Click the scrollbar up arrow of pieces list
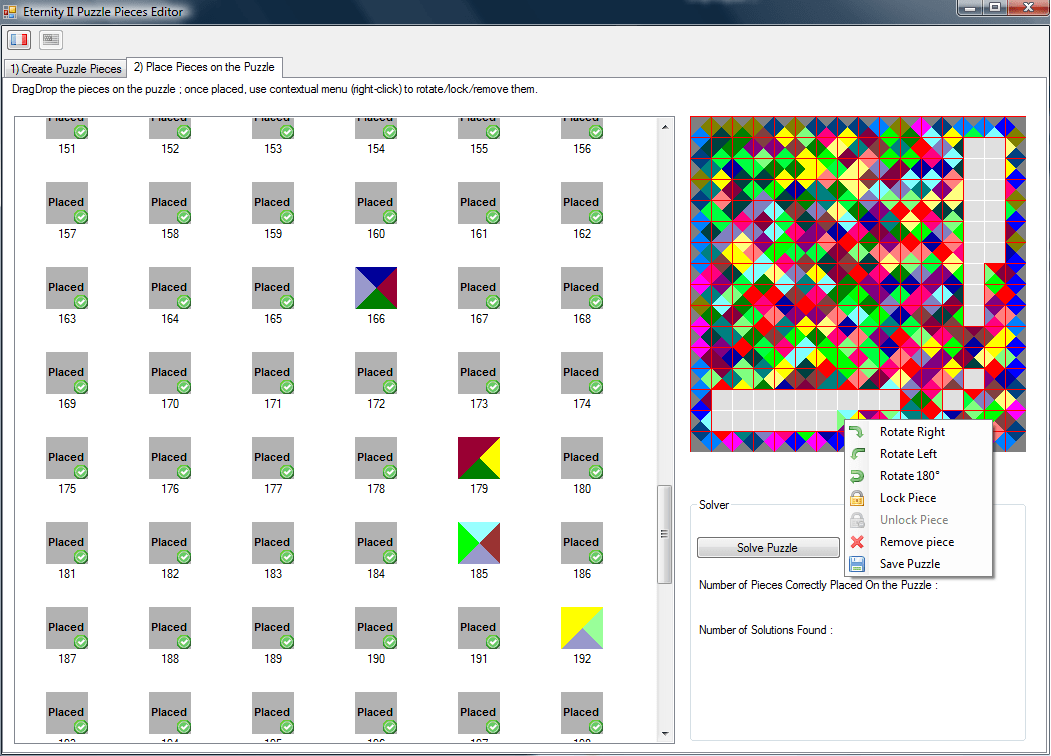This screenshot has height=756, width=1051. (665, 127)
